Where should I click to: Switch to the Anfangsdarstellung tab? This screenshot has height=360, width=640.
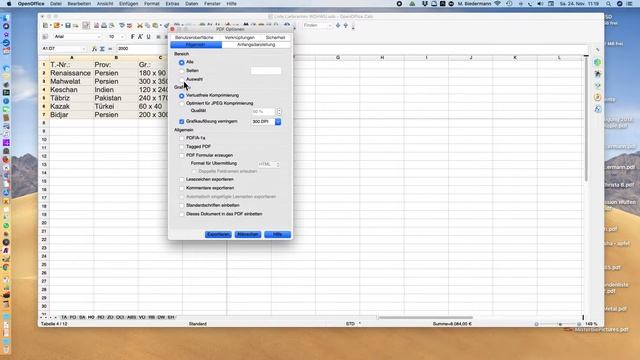(x=256, y=45)
